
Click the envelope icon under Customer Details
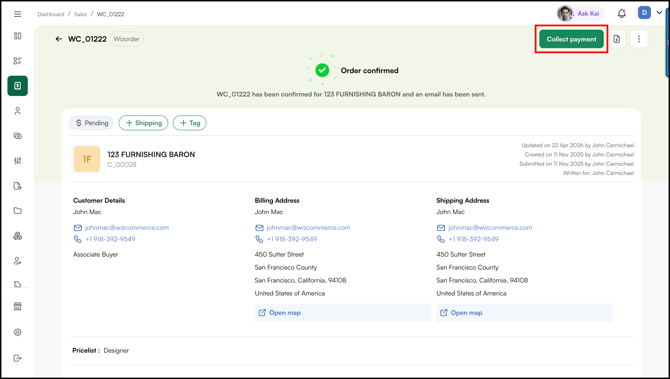pyautogui.click(x=78, y=228)
